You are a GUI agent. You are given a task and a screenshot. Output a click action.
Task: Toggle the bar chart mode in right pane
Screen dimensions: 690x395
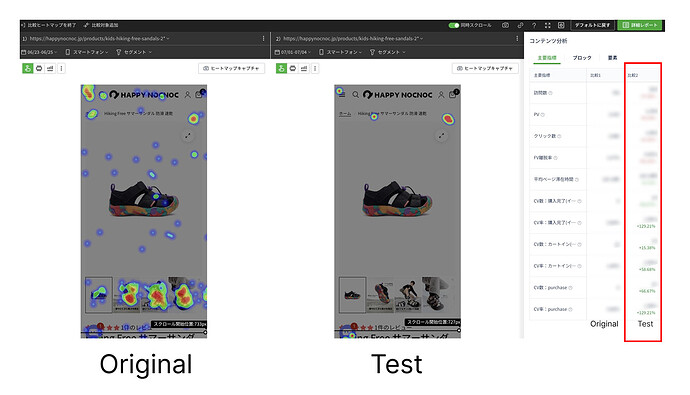[x=304, y=68]
